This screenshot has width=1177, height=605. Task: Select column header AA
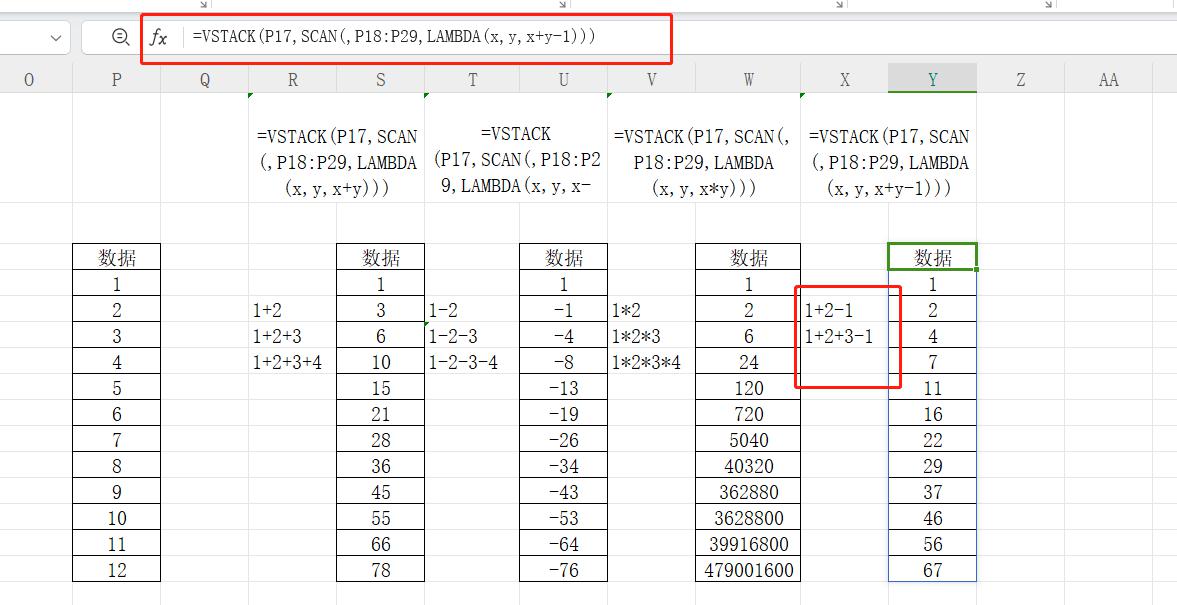coord(1109,80)
